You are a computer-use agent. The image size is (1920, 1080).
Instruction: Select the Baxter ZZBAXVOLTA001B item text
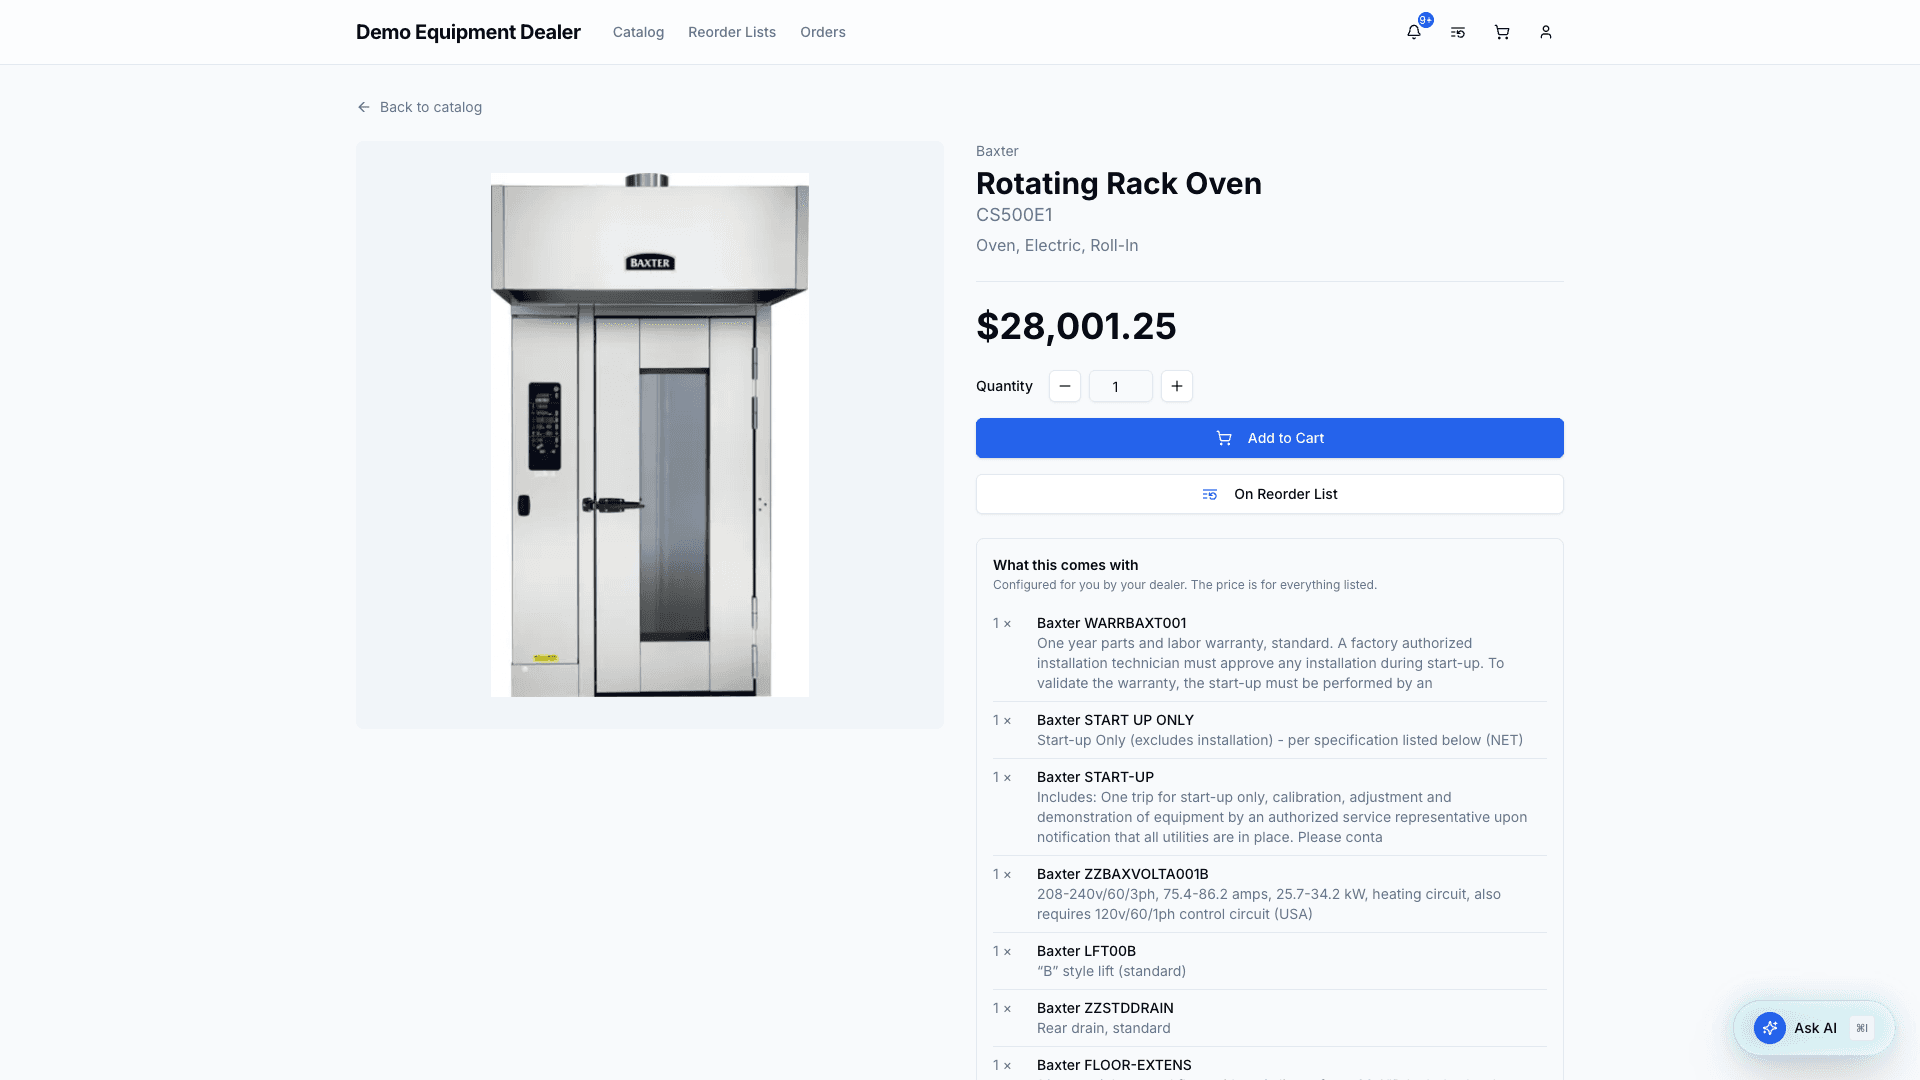coord(1122,874)
